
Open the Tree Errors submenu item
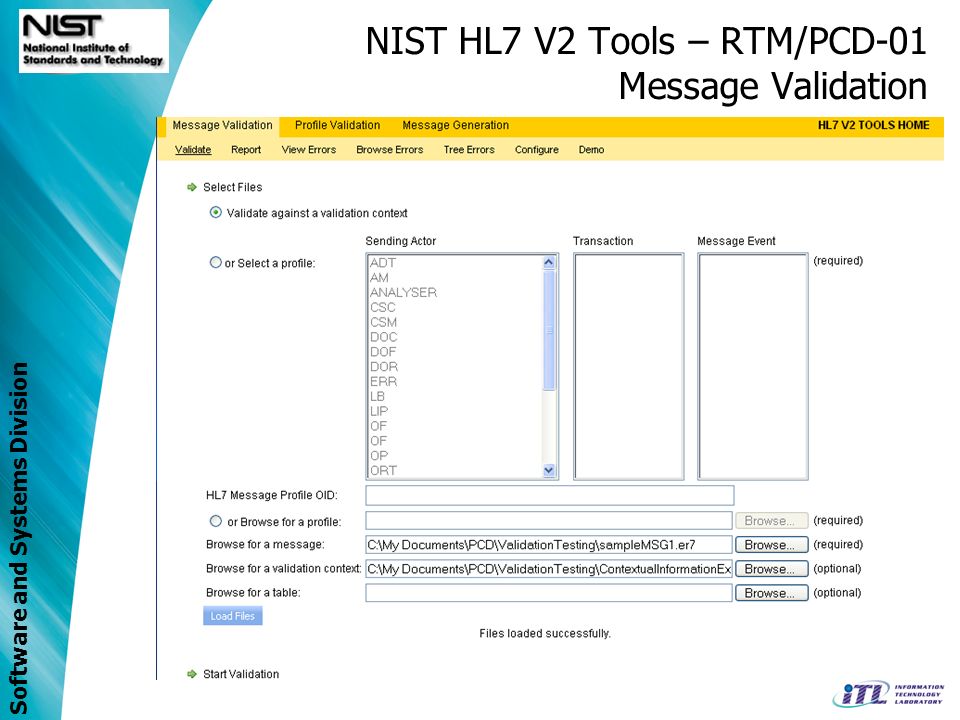(x=469, y=149)
